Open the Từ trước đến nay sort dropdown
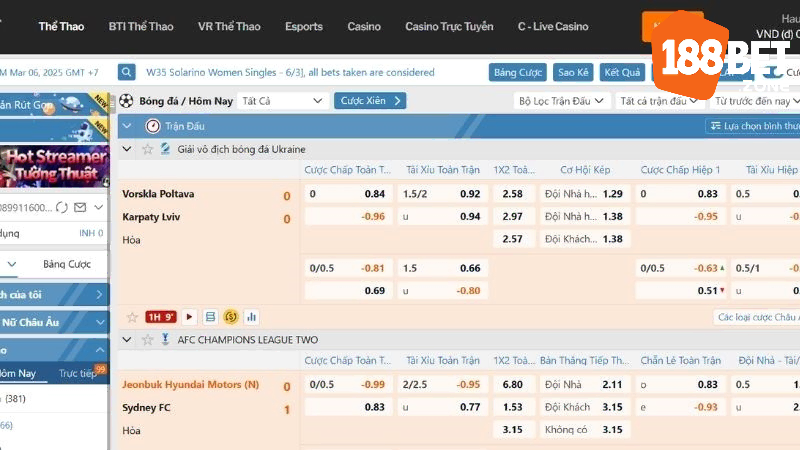Viewport: 800px width, 450px height. (757, 101)
